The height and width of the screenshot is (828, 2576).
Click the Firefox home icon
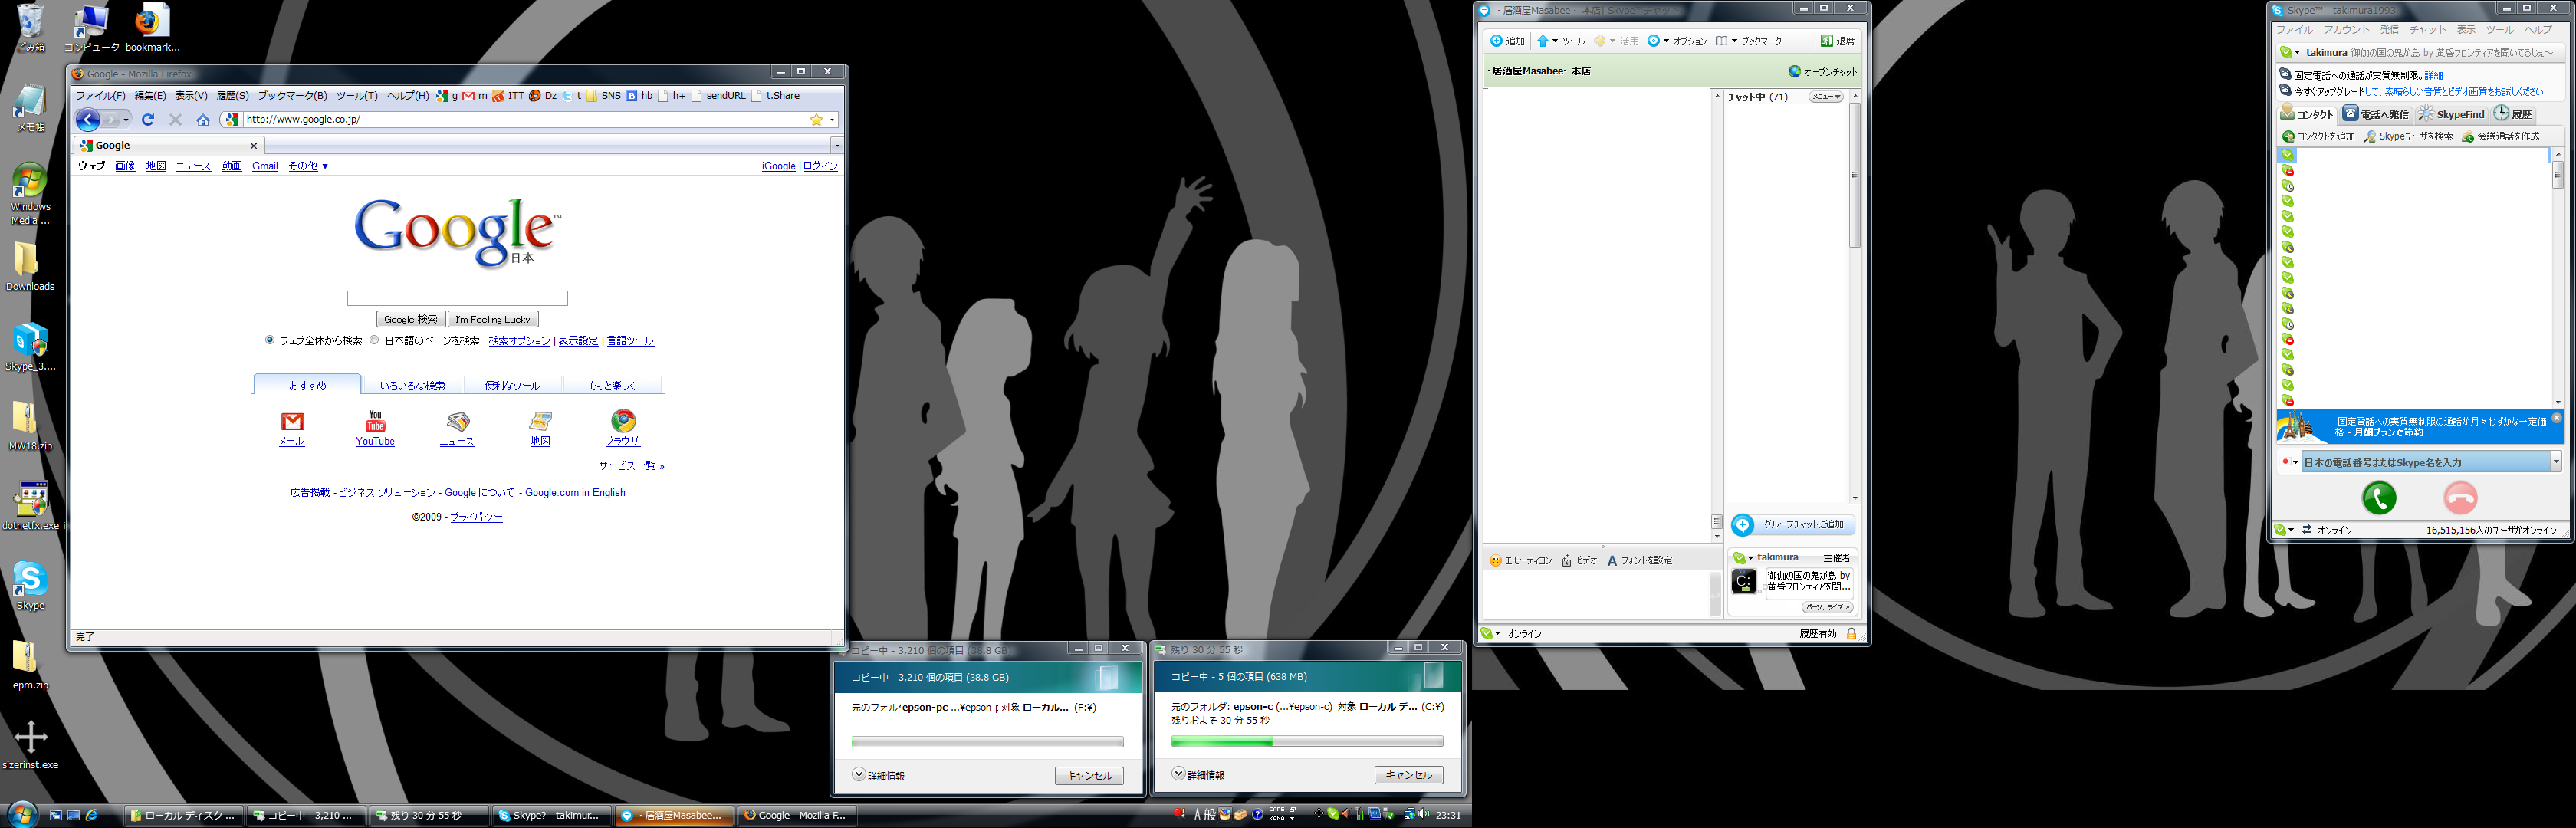(x=203, y=120)
